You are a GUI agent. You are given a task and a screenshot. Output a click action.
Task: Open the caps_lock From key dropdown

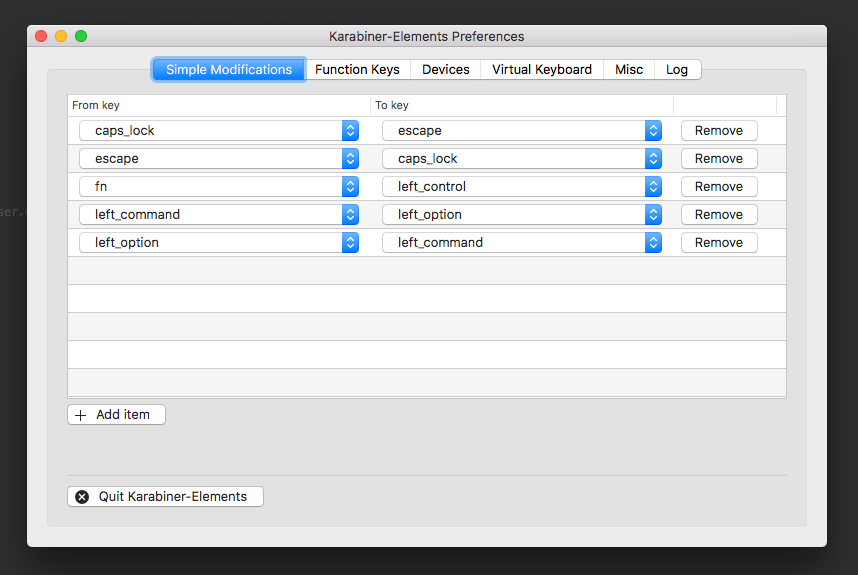219,131
